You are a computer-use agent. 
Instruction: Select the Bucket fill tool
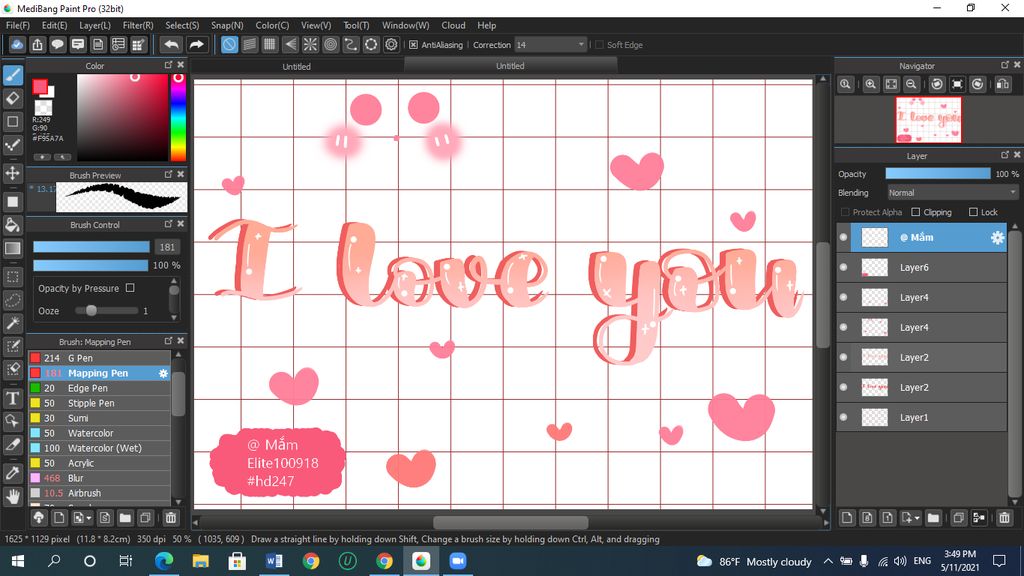[12, 225]
